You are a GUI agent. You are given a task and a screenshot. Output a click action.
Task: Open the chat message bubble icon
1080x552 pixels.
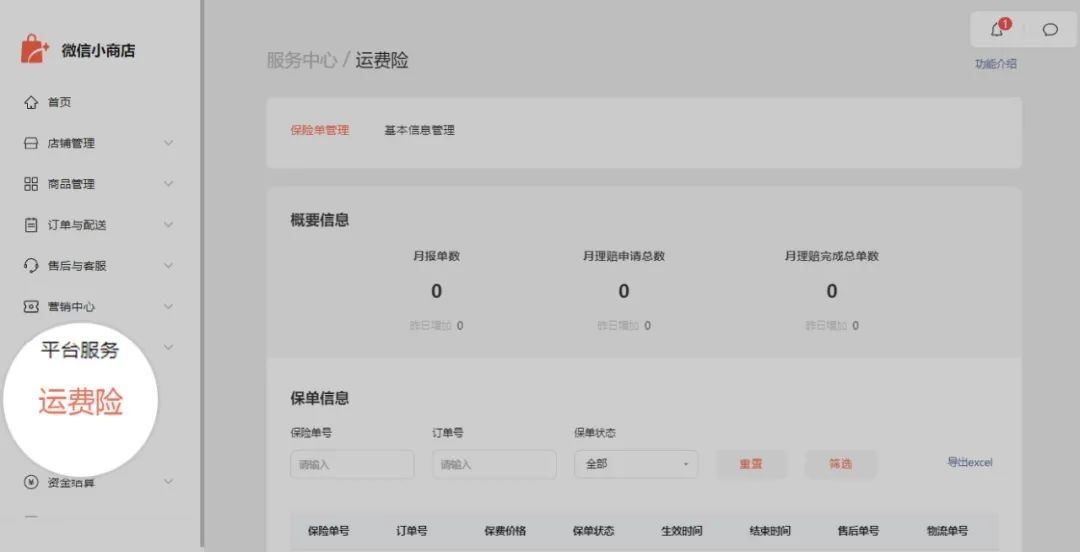point(1050,30)
